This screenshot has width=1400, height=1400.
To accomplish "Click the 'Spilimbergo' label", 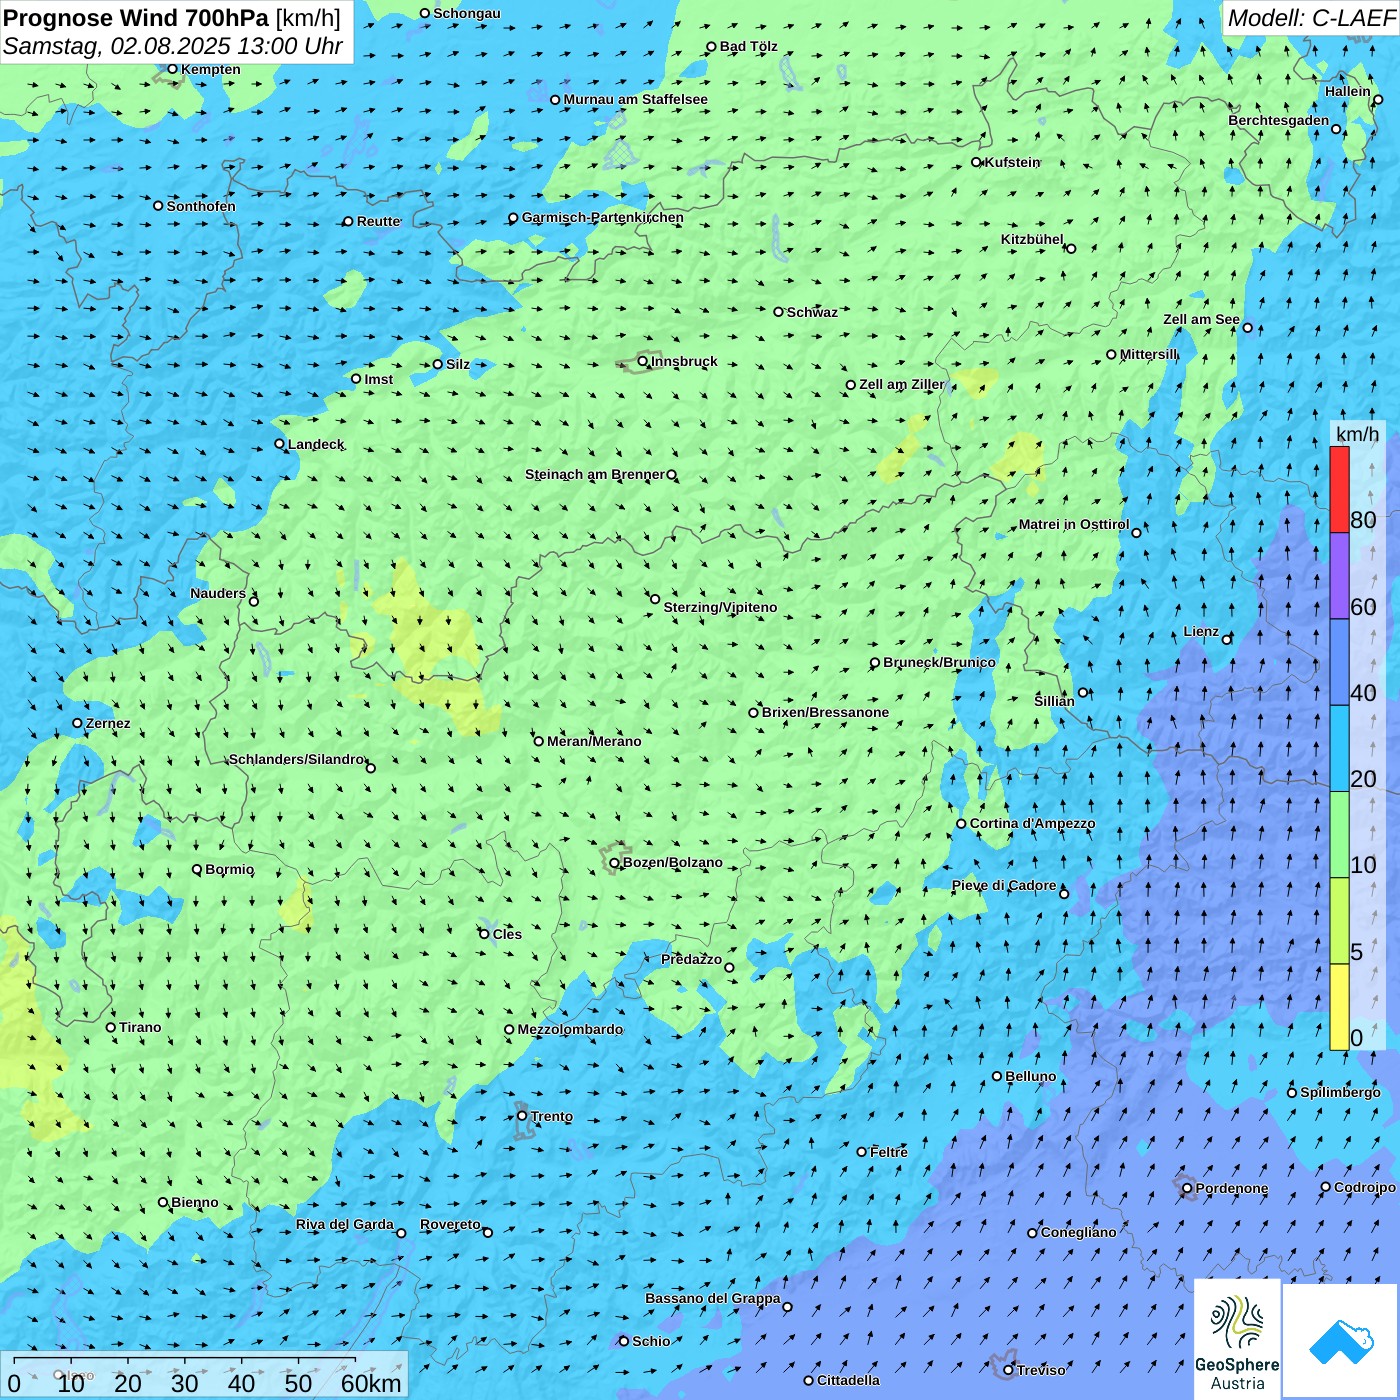I will click(x=1340, y=1092).
